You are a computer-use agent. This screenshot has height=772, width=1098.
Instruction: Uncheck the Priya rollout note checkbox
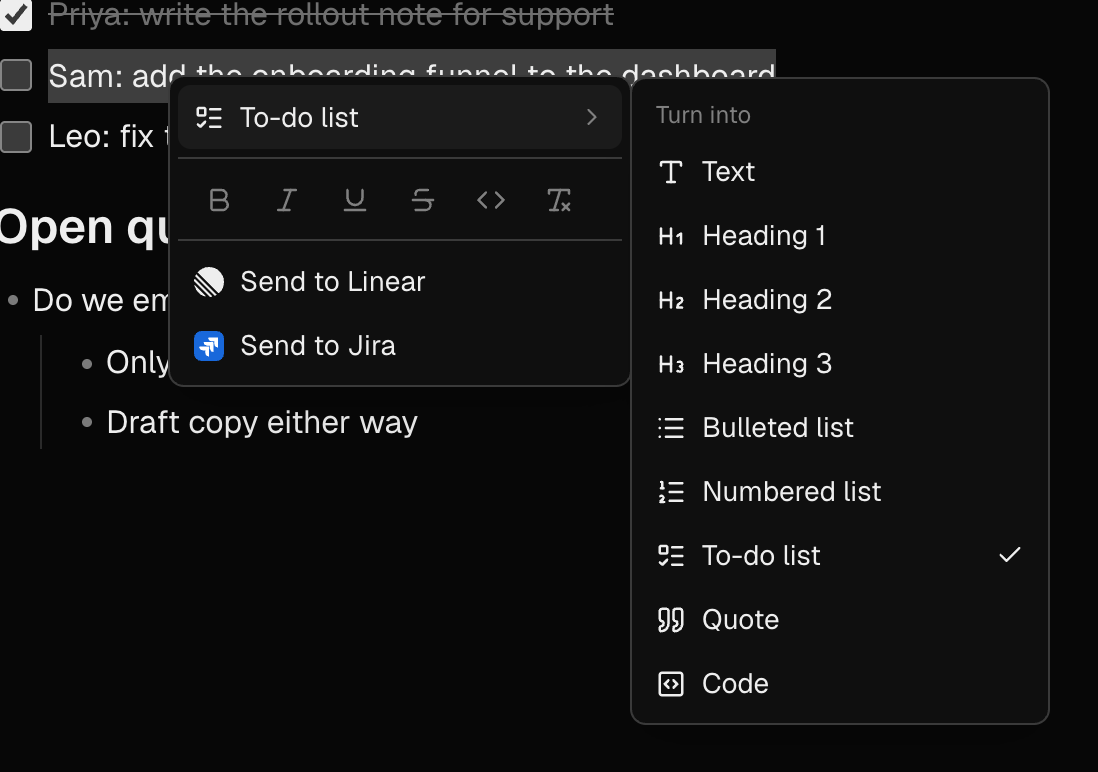tap(16, 14)
